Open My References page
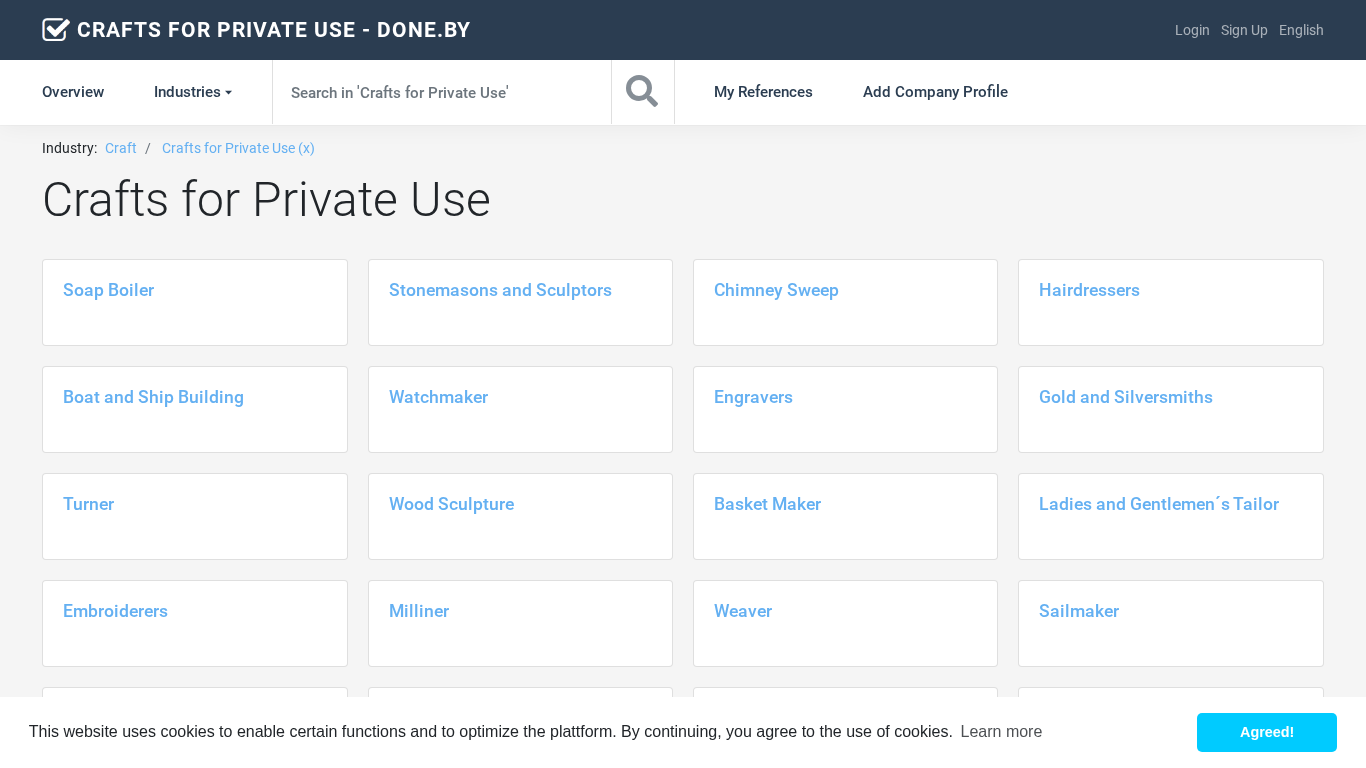Image resolution: width=1366 pixels, height=768 pixels. (763, 92)
